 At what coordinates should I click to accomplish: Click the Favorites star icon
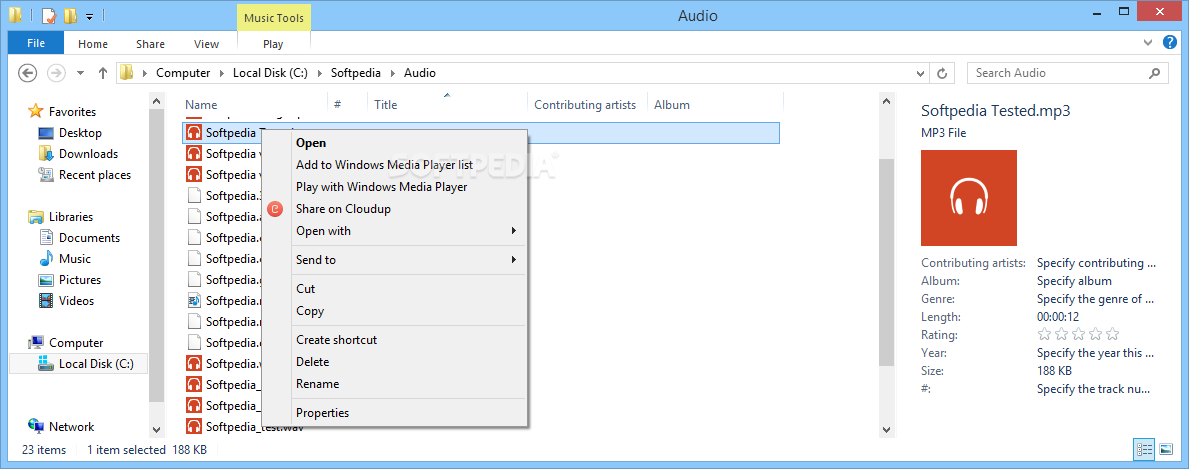[35, 112]
